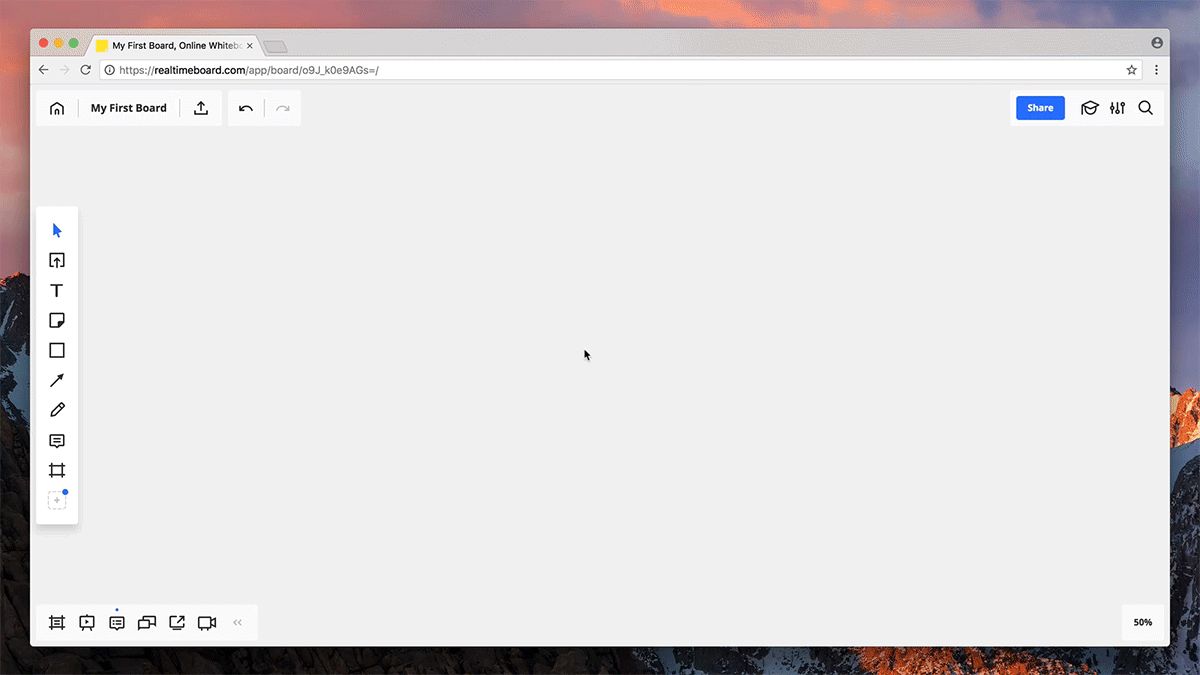This screenshot has height=675, width=1200.
Task: Select the Frame tool
Action: [x=57, y=470]
